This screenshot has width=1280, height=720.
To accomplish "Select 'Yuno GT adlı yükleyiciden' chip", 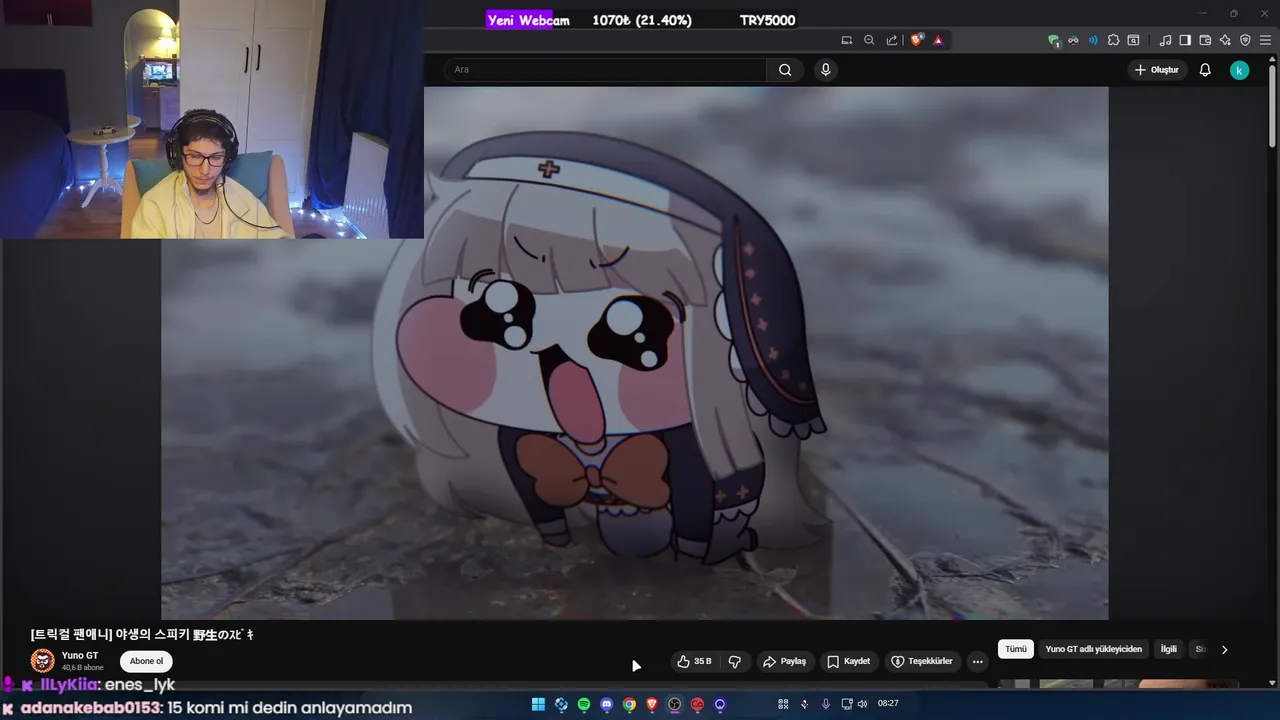I will [1094, 649].
